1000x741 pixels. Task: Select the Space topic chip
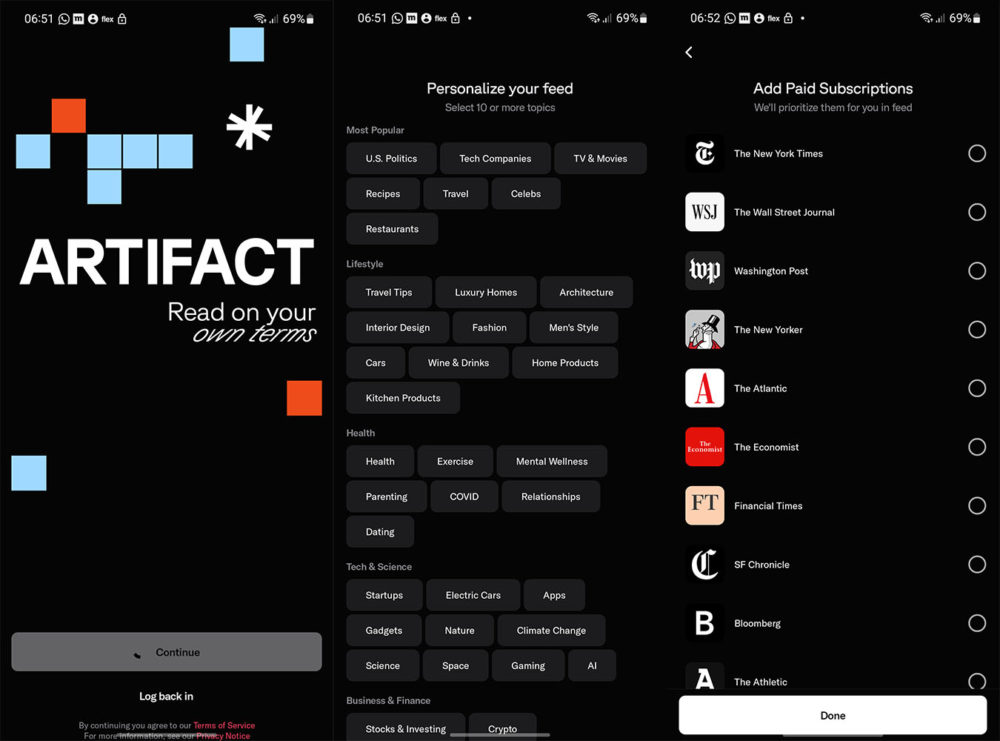(455, 666)
